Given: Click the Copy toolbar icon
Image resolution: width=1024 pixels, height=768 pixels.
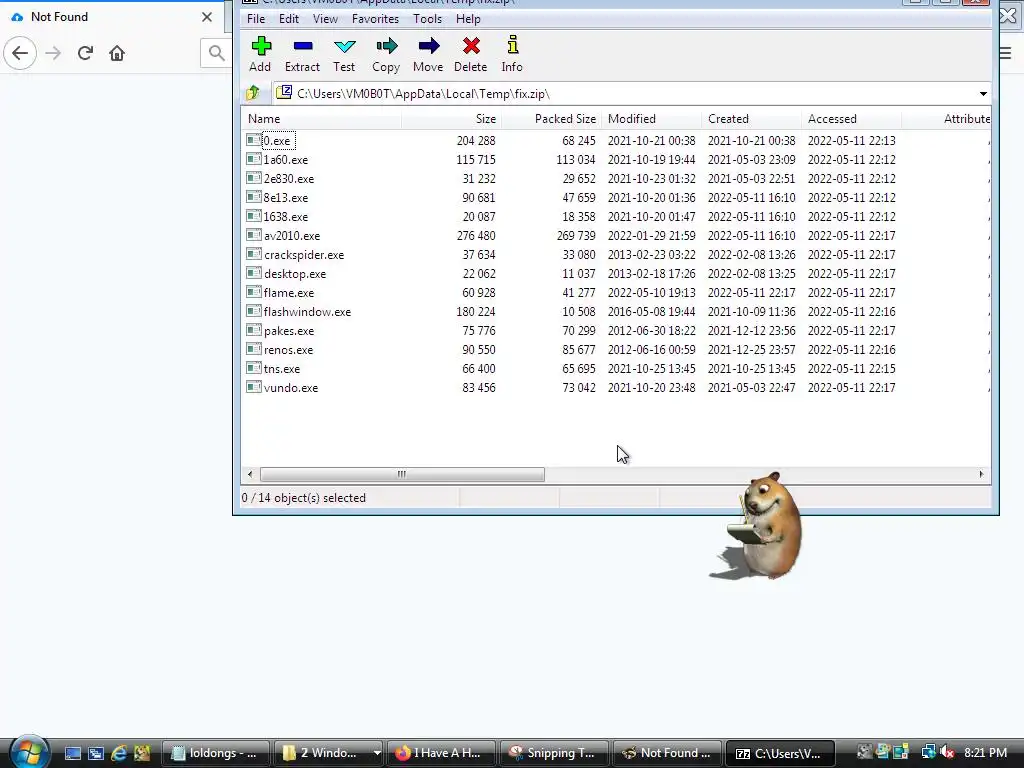Looking at the screenshot, I should click(x=386, y=54).
